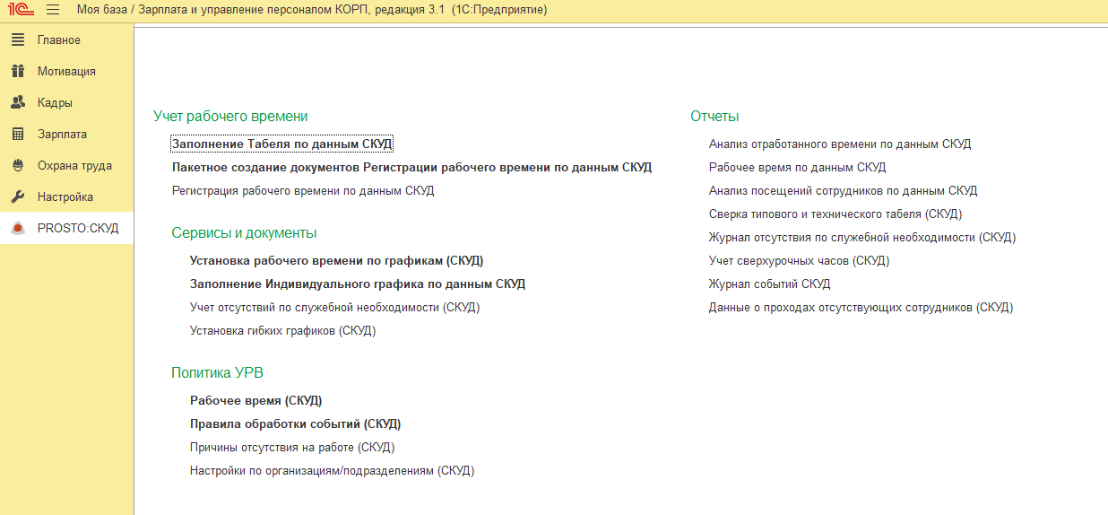Click the Главное section icon

point(17,40)
